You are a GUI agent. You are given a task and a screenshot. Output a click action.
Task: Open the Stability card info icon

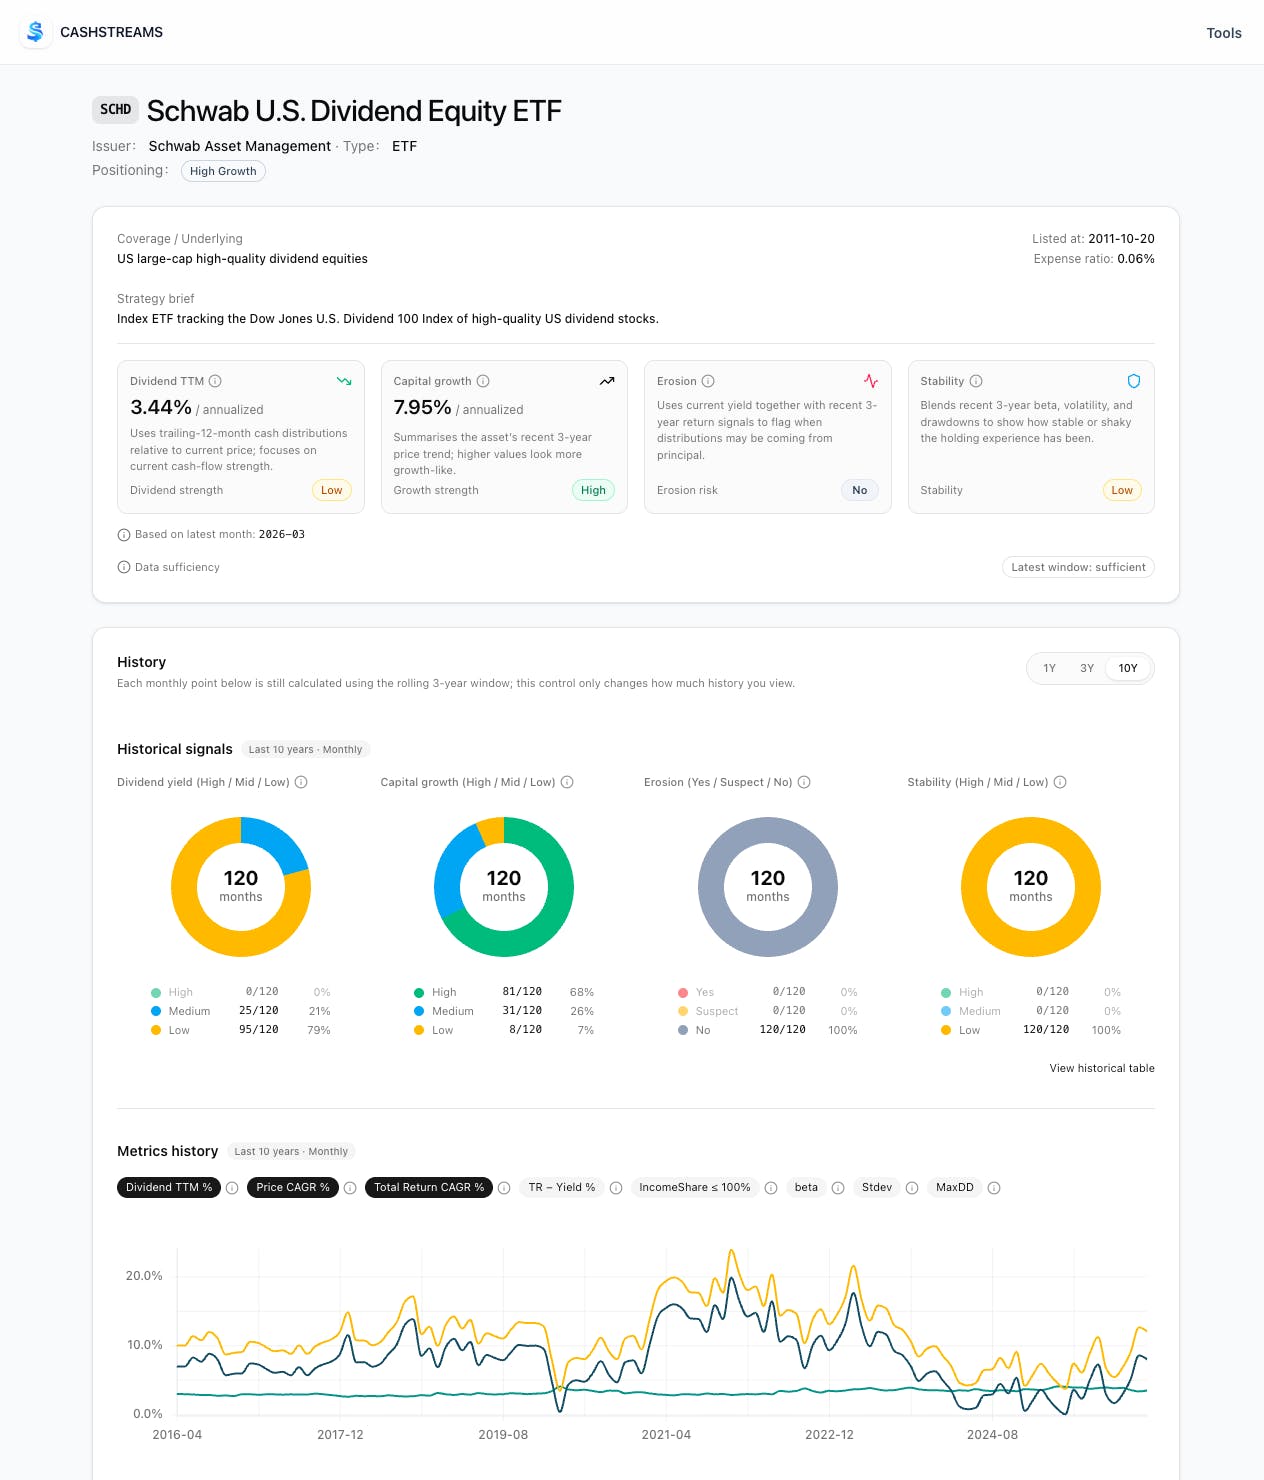pos(976,381)
